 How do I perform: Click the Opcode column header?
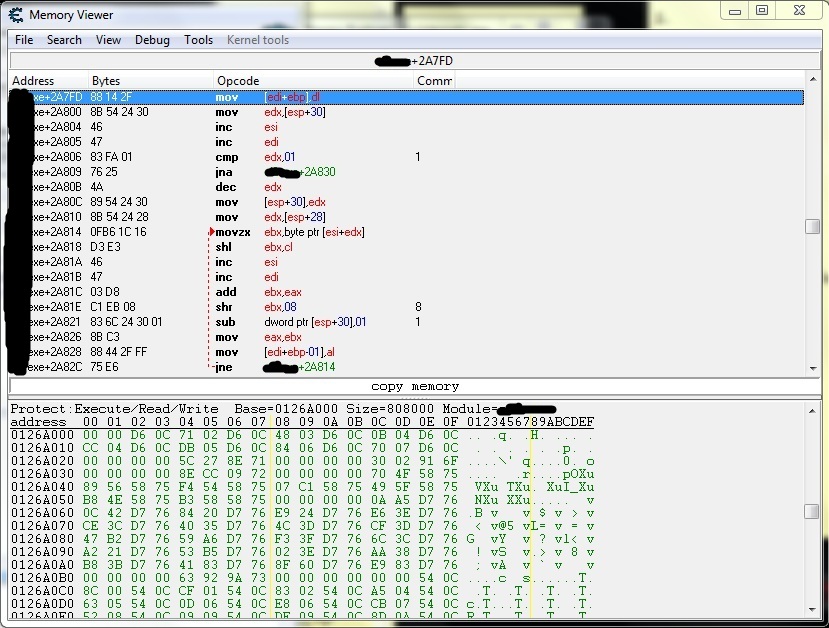pyautogui.click(x=238, y=81)
